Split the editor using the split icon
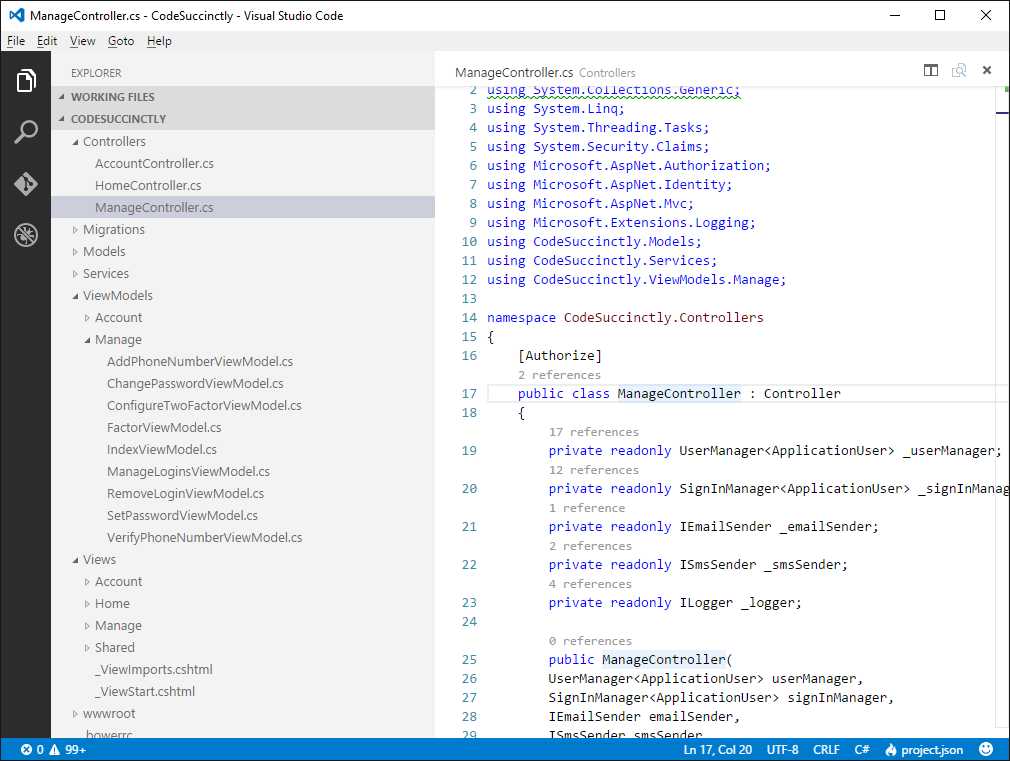The height and width of the screenshot is (761, 1010). (x=930, y=70)
